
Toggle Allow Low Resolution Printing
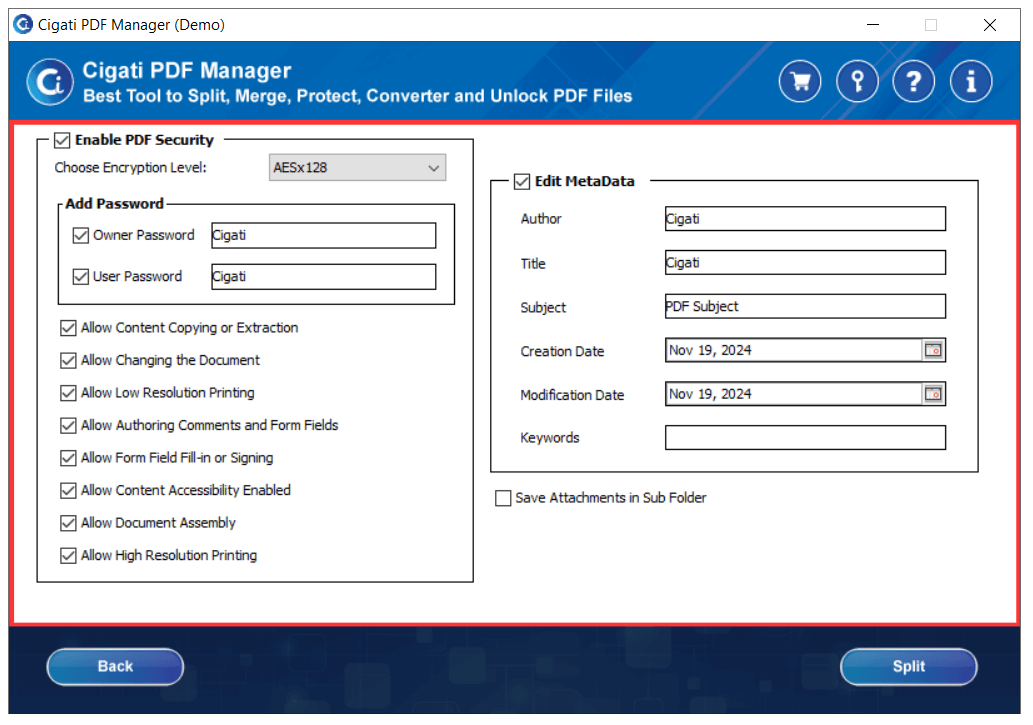coord(68,393)
